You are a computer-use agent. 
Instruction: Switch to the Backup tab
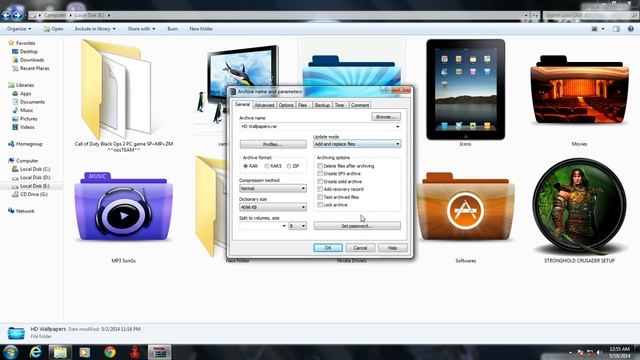322,105
